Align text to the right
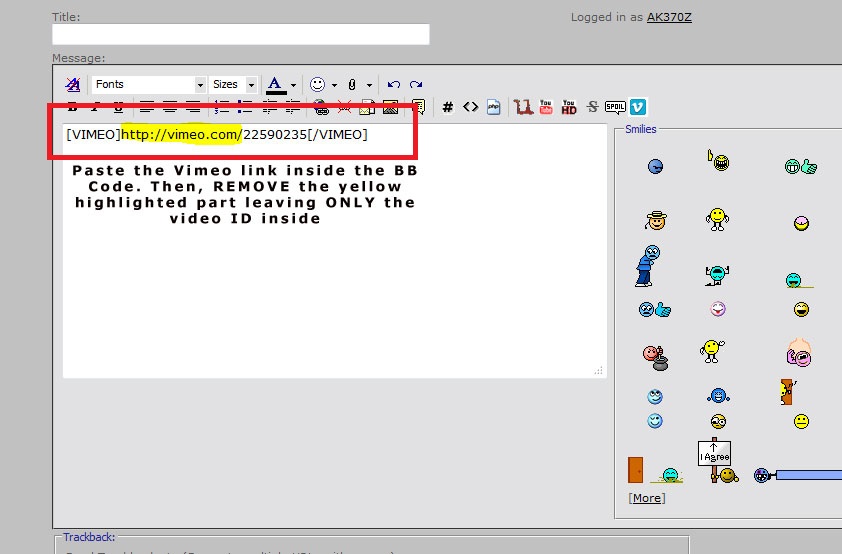 193,107
